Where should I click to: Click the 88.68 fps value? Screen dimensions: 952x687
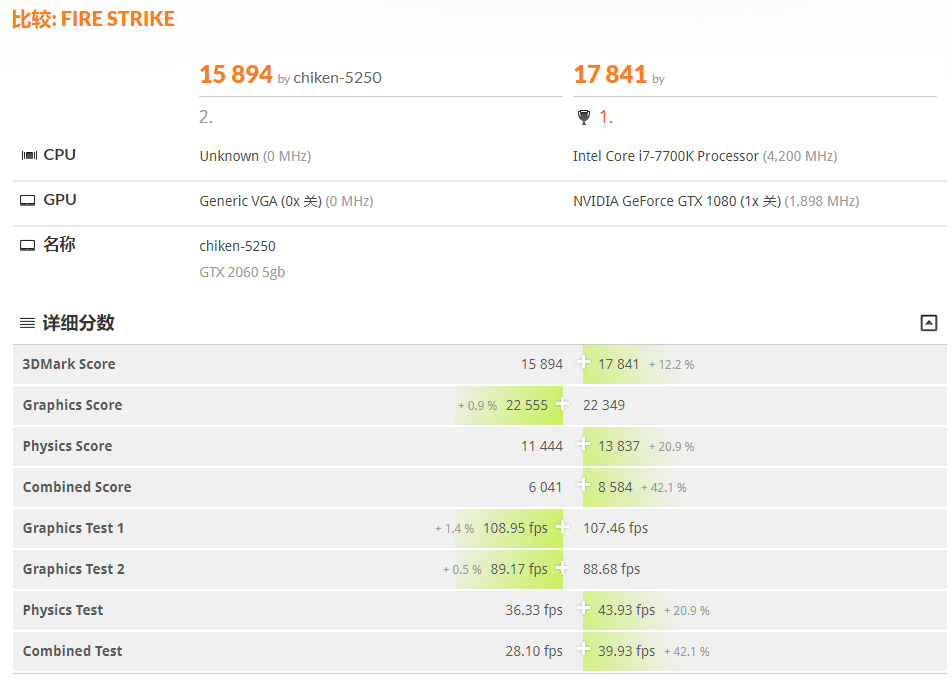point(611,569)
